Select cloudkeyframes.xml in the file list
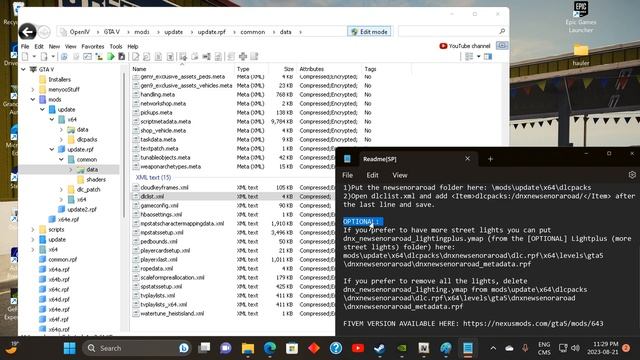640x360 pixels. tap(164, 187)
